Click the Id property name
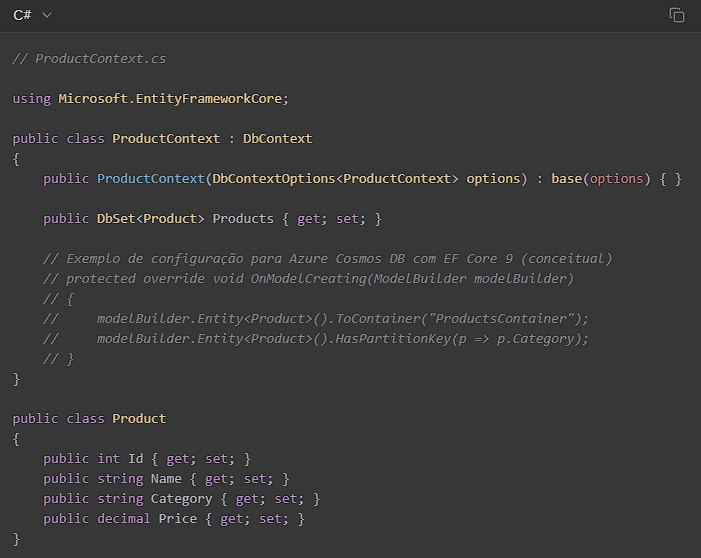The height and width of the screenshot is (558, 701). tap(135, 458)
